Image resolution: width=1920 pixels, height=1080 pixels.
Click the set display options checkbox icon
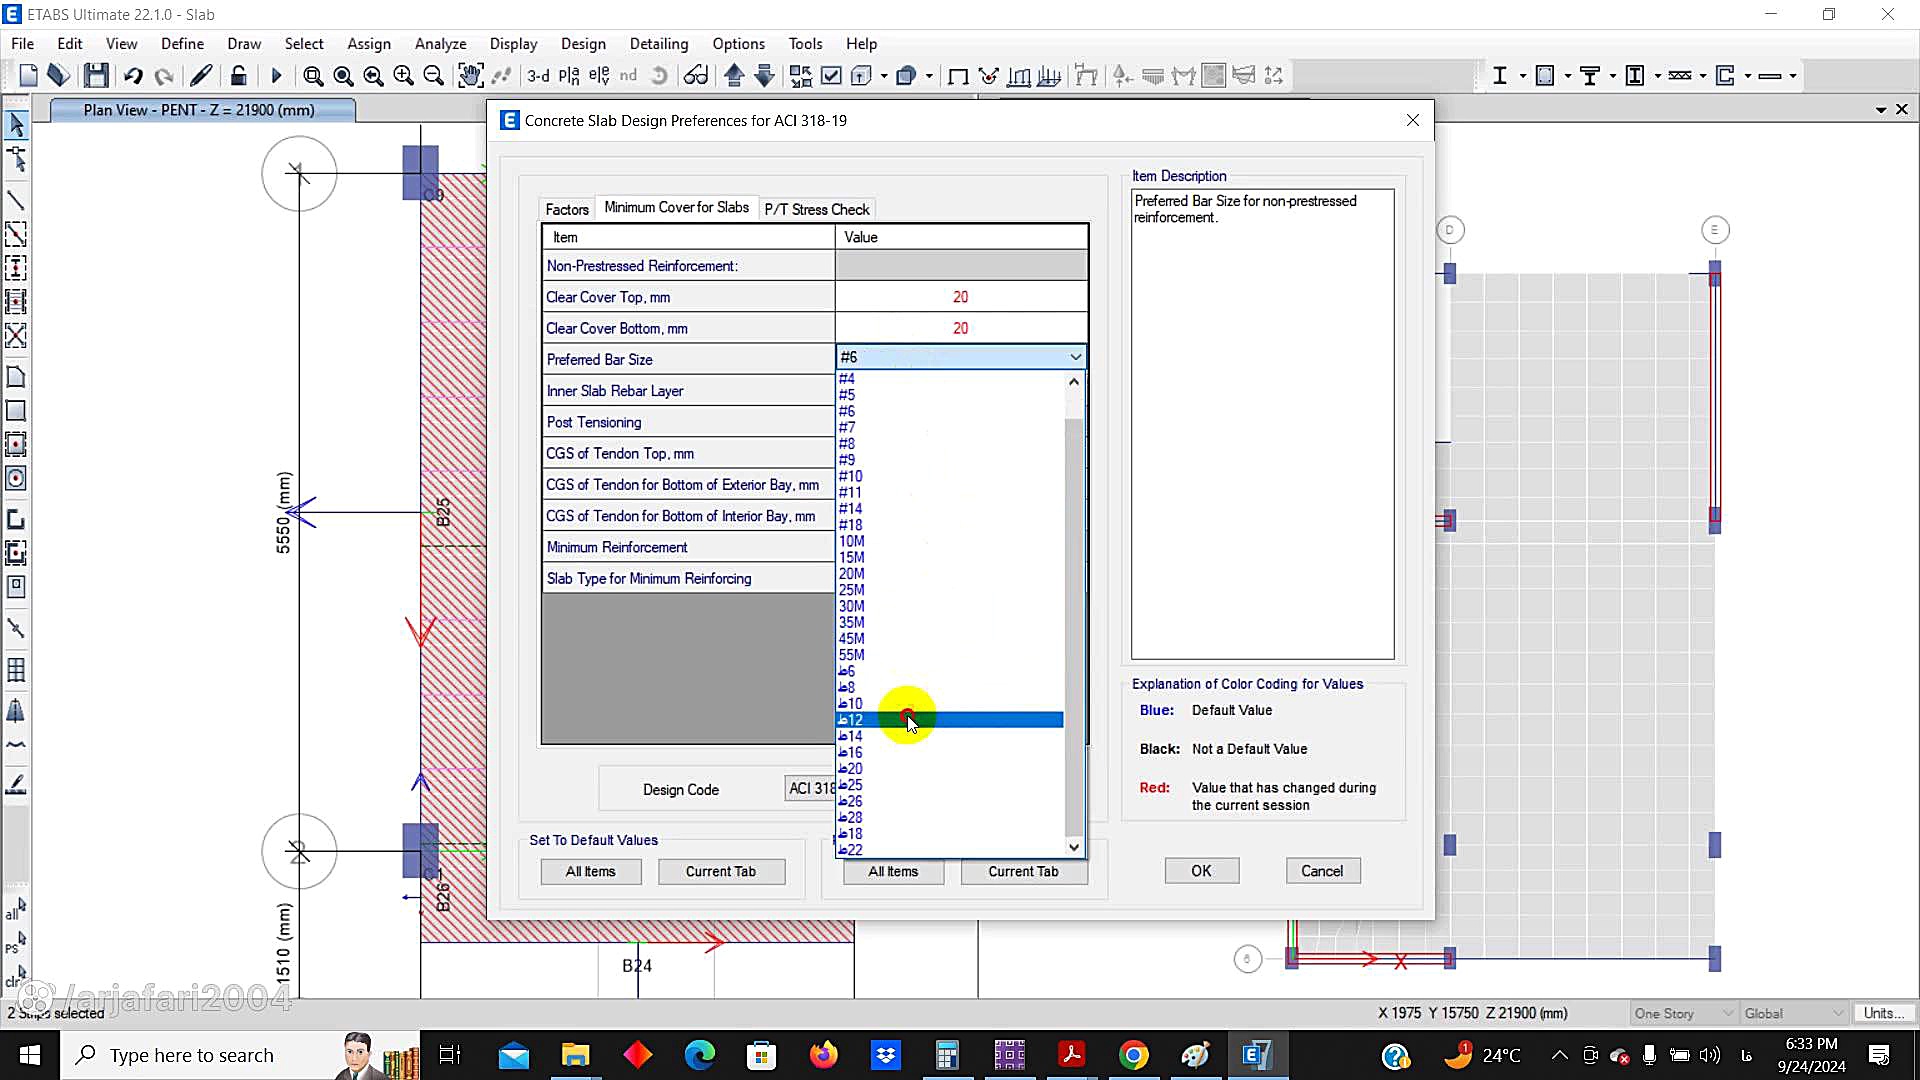click(831, 76)
